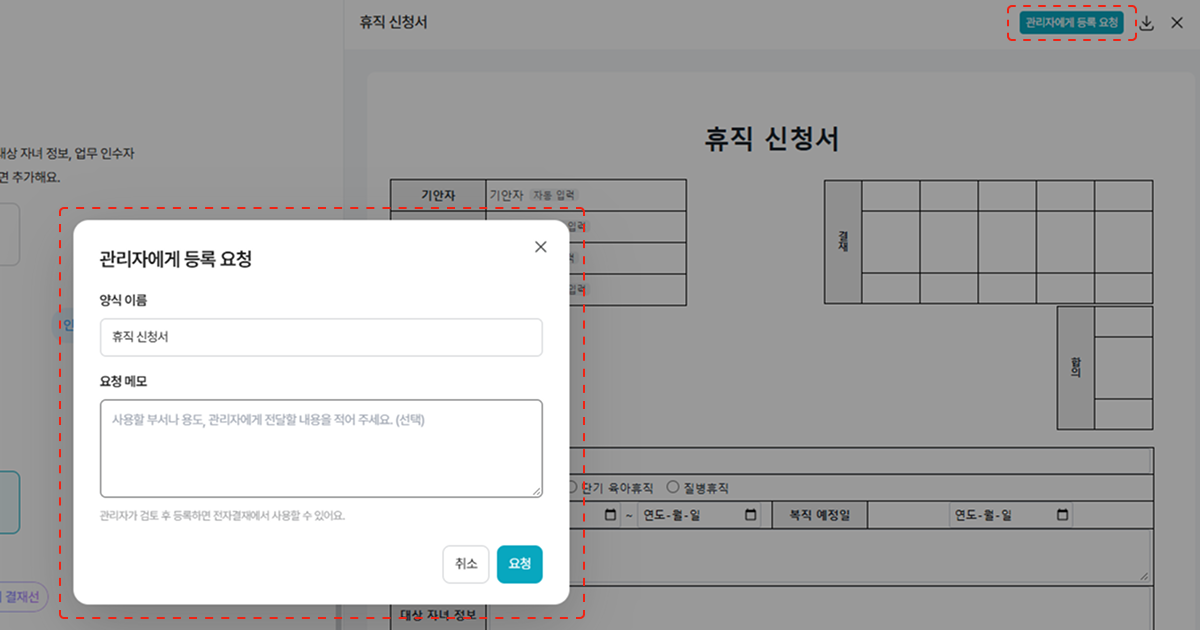This screenshot has height=630, width=1200.
Task: Open the calendar picker of the date field right after the tilde
Action: (x=751, y=515)
